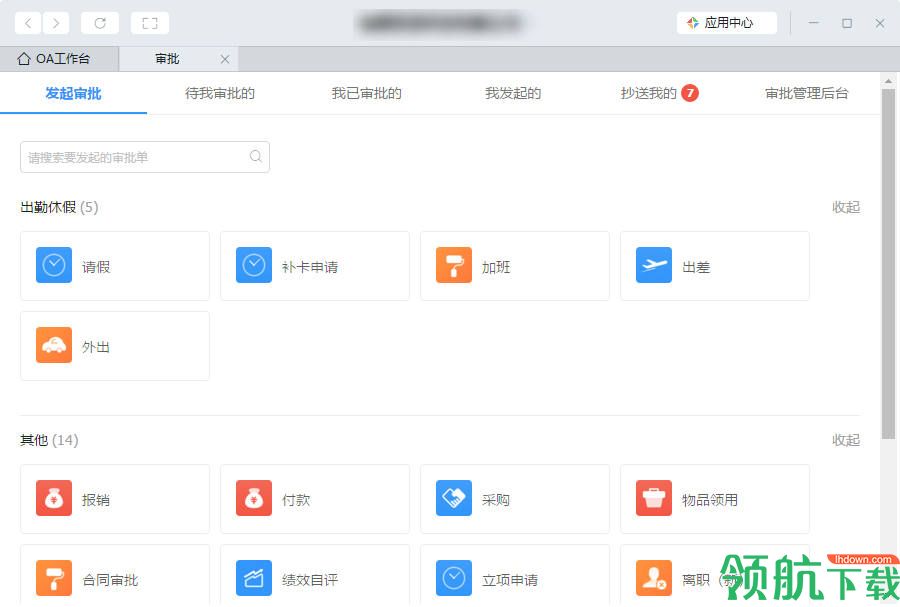
Task: Start a 合同审批 contract approval
Action: point(115,575)
